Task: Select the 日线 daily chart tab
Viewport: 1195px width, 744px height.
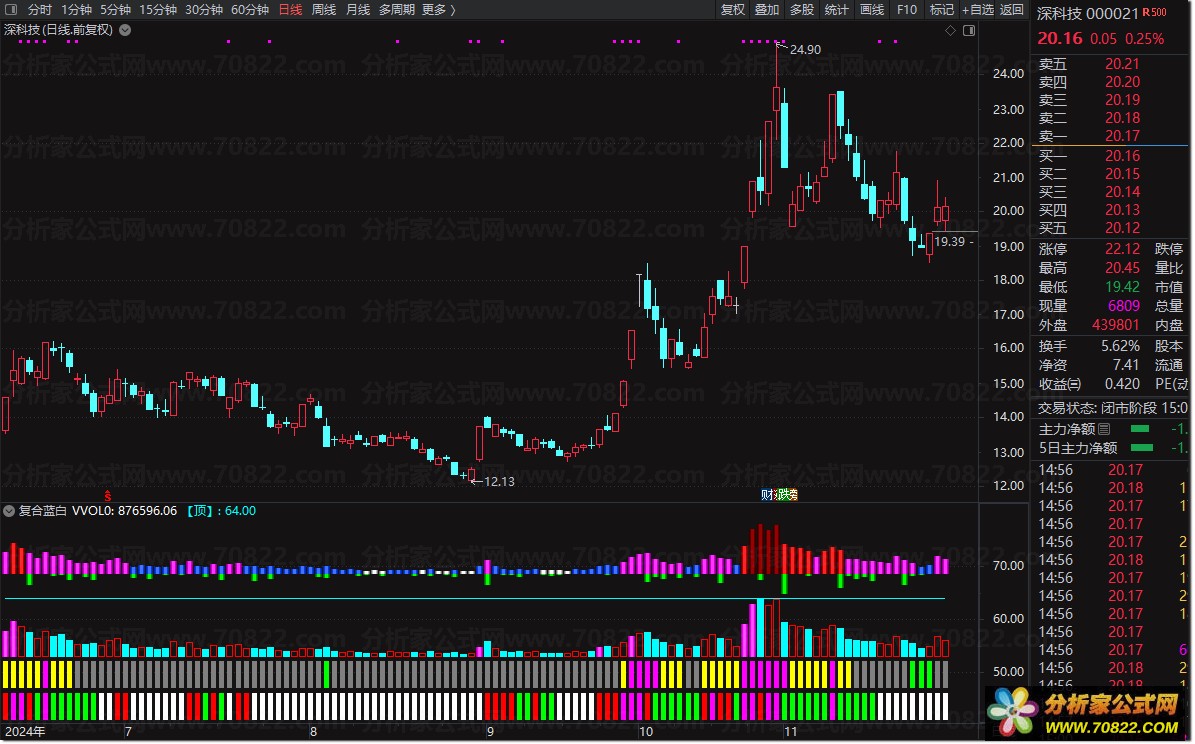Action: coord(290,10)
